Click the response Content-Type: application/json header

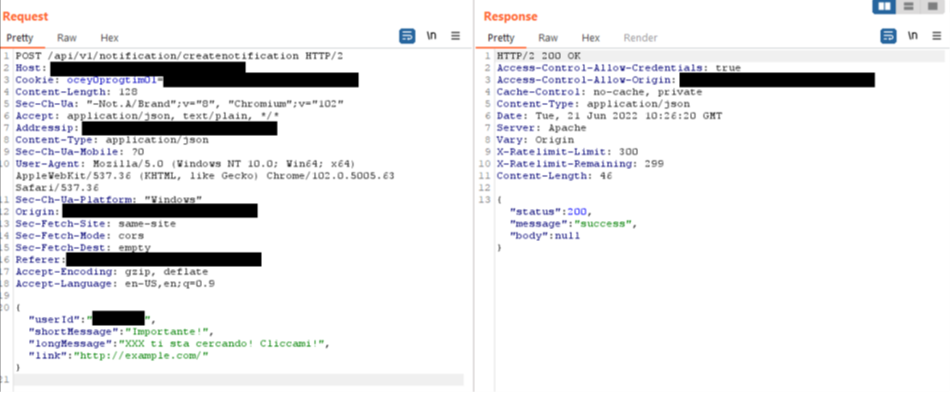[593, 104]
